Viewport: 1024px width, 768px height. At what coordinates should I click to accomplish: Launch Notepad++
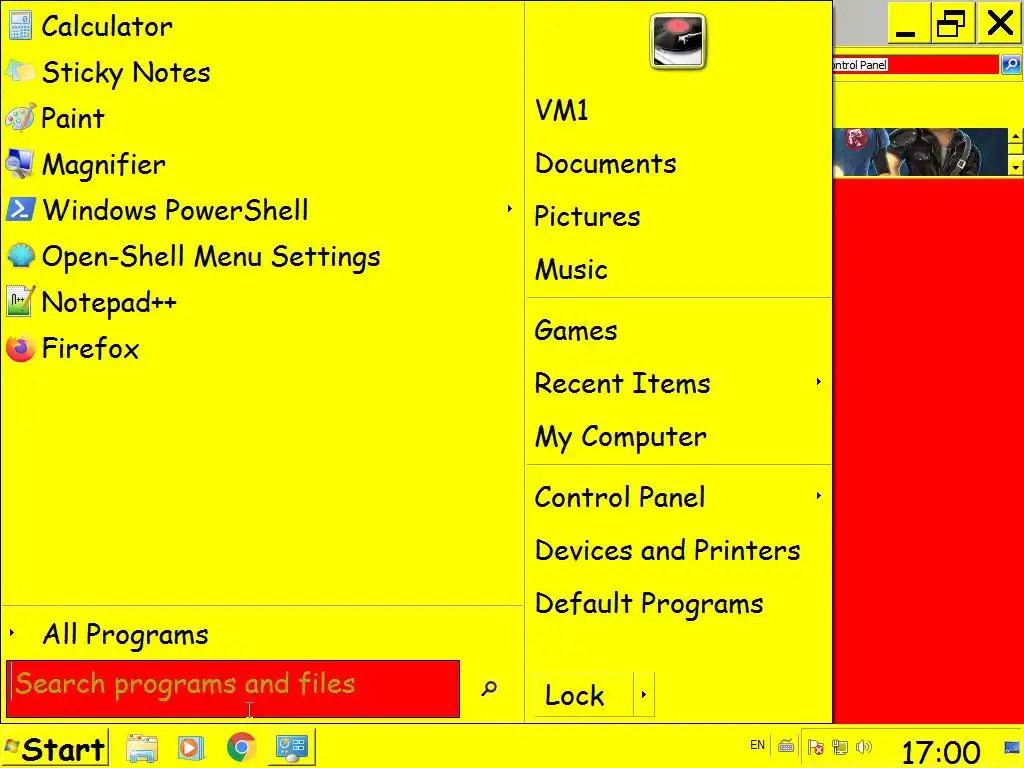coord(261,302)
